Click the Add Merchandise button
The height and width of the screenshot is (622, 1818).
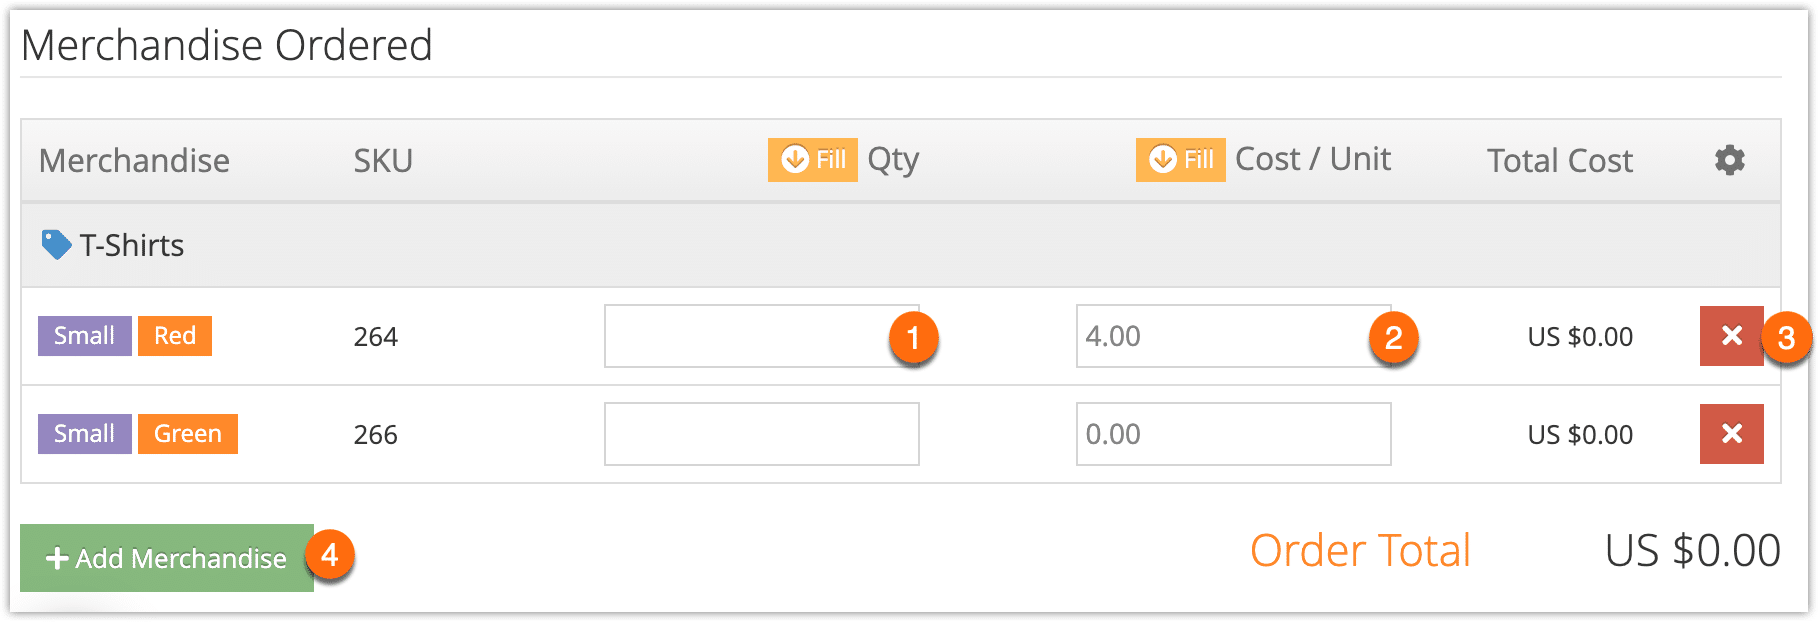tap(167, 558)
